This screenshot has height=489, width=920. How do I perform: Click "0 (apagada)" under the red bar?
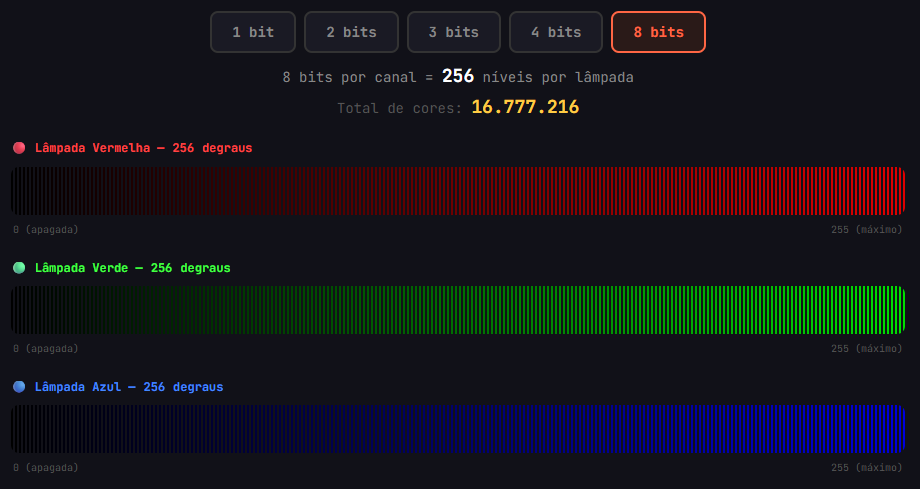46,230
